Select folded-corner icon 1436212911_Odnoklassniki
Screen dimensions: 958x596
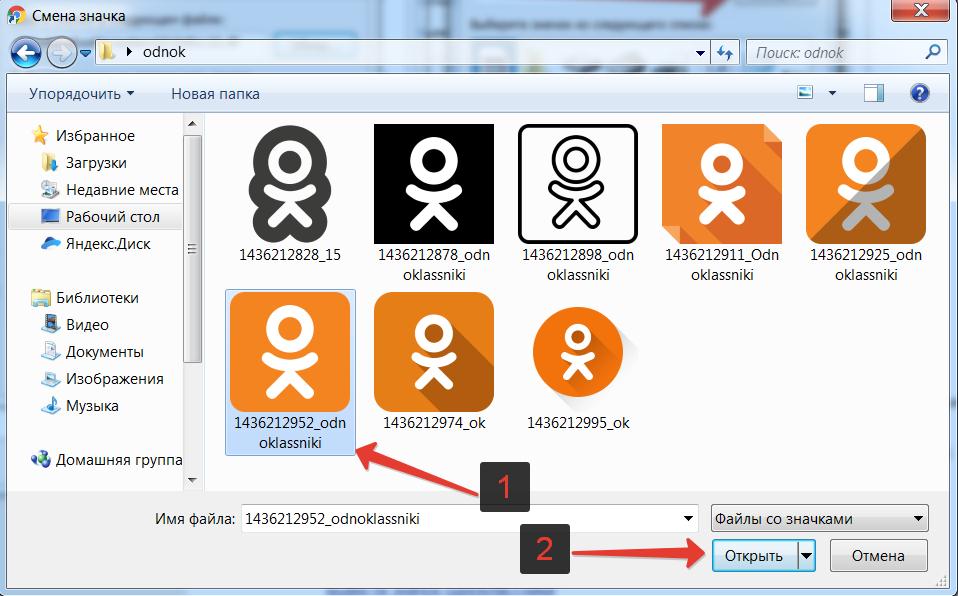722,184
